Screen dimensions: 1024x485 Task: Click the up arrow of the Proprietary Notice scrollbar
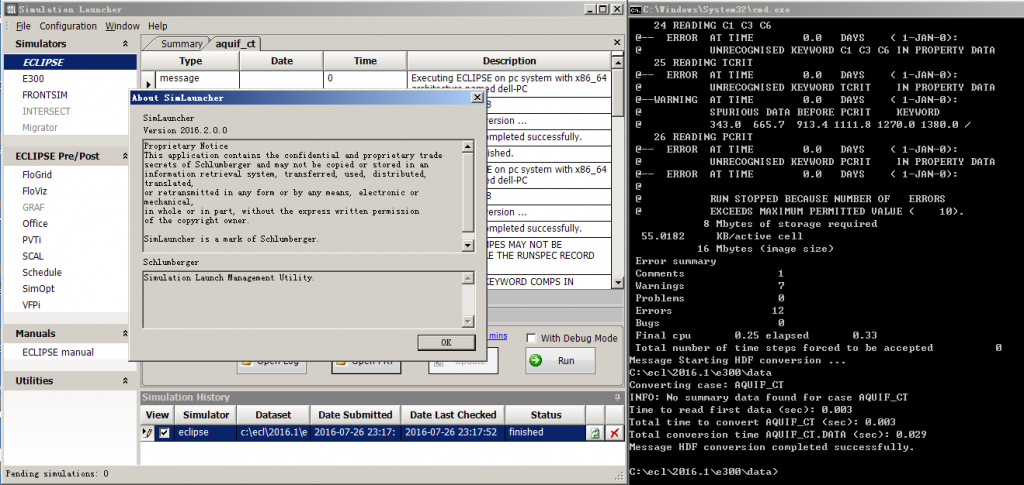click(x=468, y=147)
